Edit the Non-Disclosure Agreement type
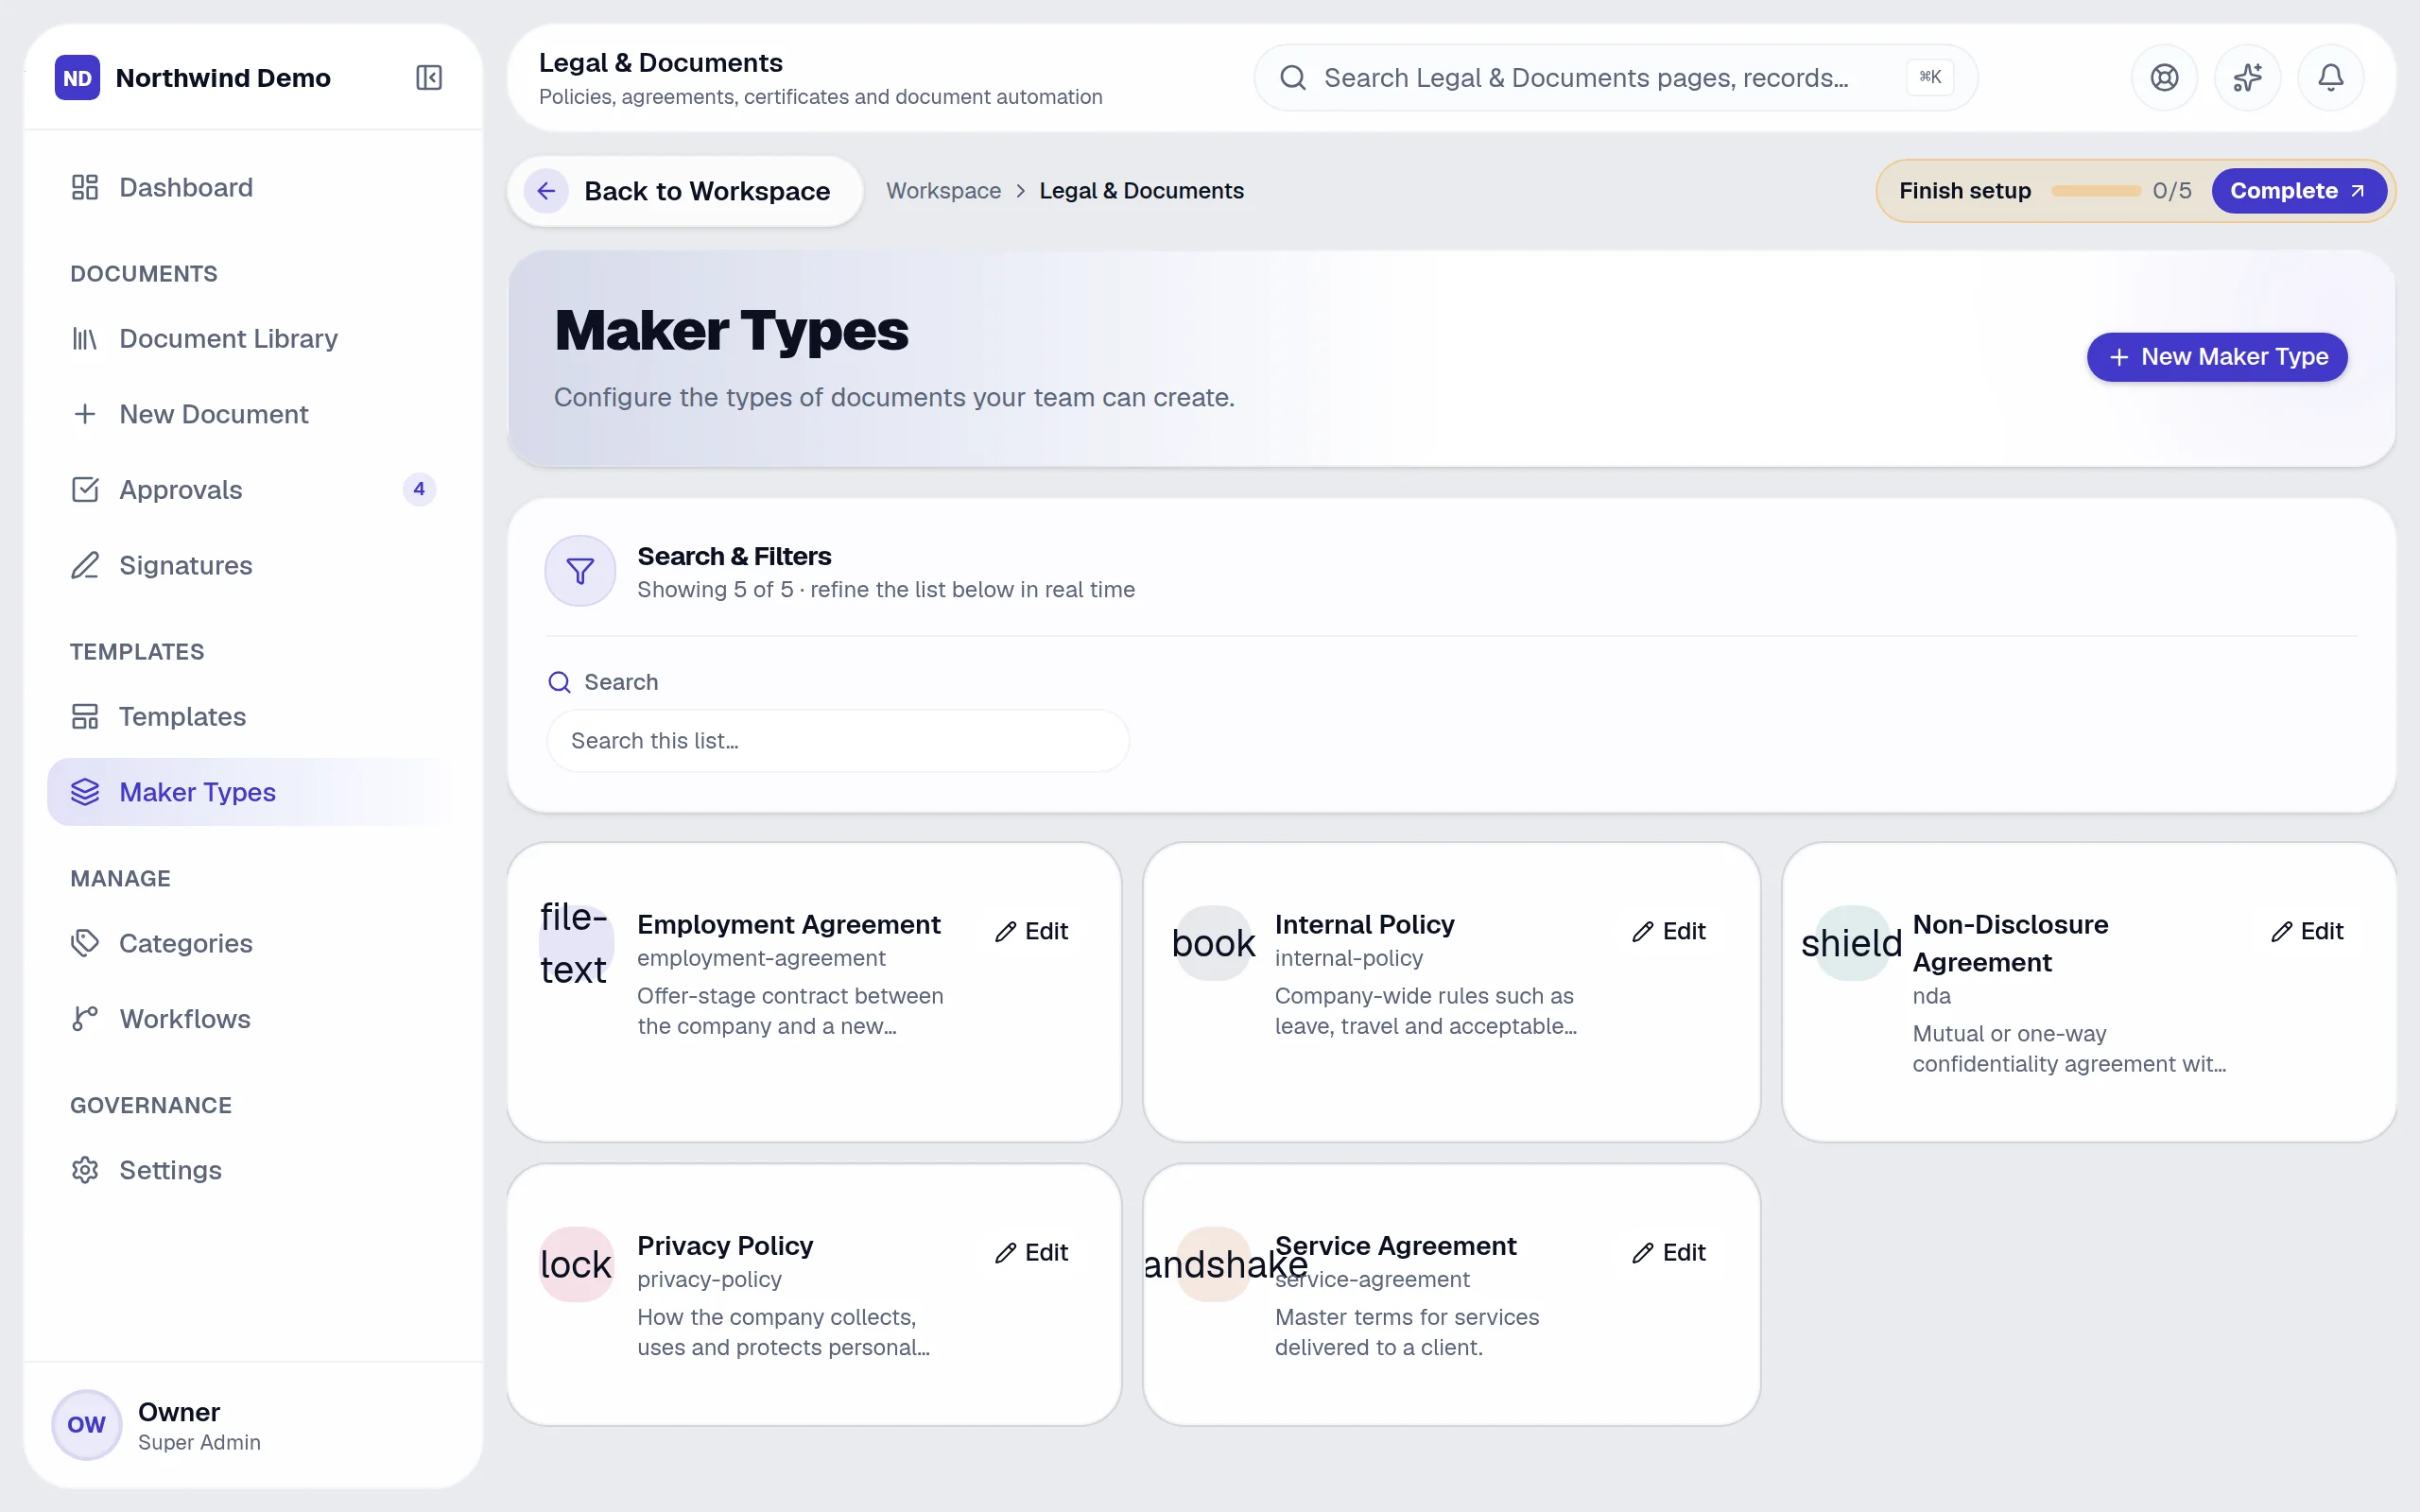Viewport: 2420px width, 1512px height. click(2307, 932)
